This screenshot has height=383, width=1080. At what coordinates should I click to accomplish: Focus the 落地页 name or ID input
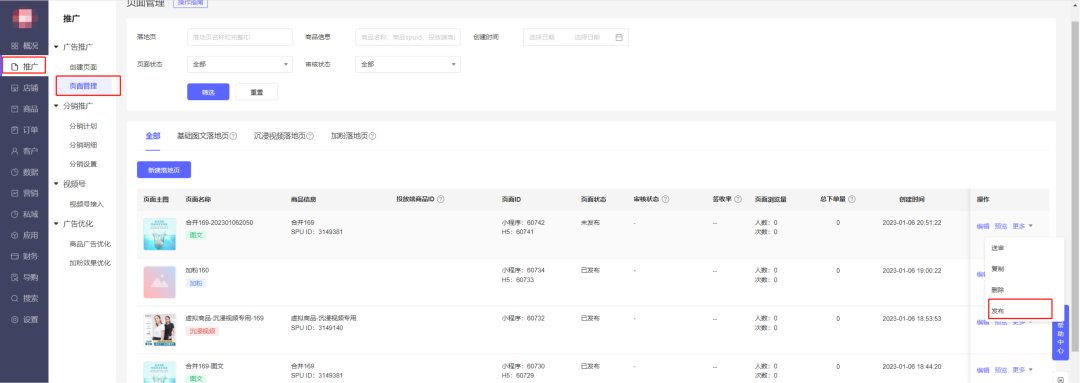coord(240,37)
